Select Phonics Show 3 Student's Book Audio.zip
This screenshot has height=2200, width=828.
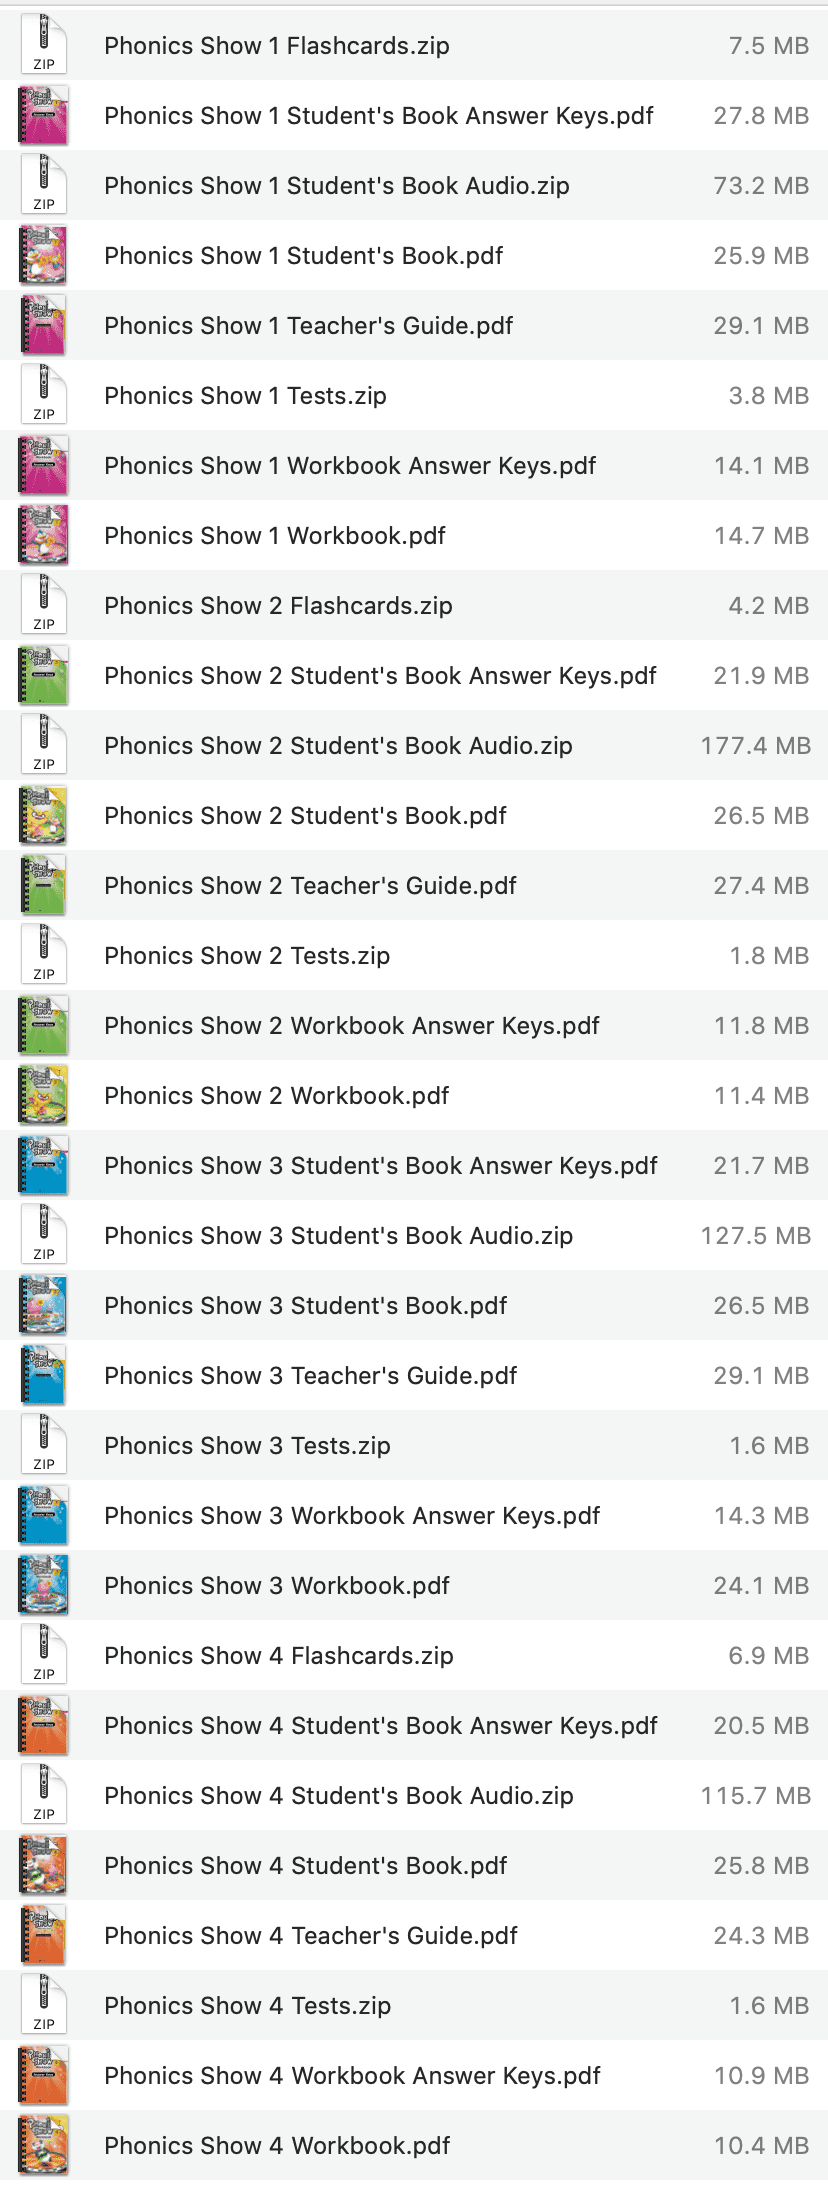coord(338,1235)
